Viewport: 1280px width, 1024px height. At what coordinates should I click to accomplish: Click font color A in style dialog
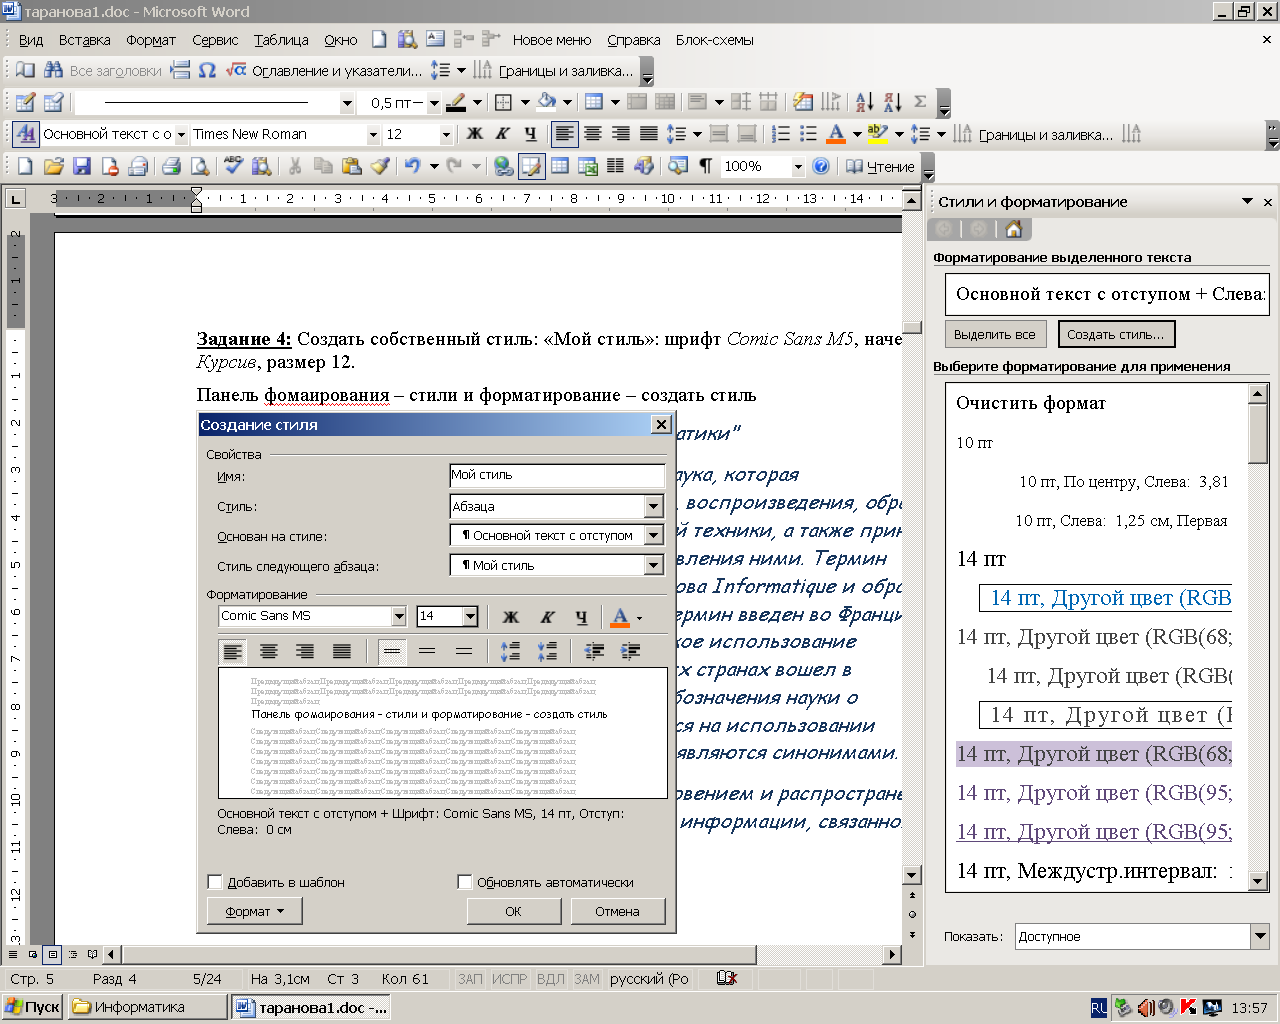click(620, 617)
